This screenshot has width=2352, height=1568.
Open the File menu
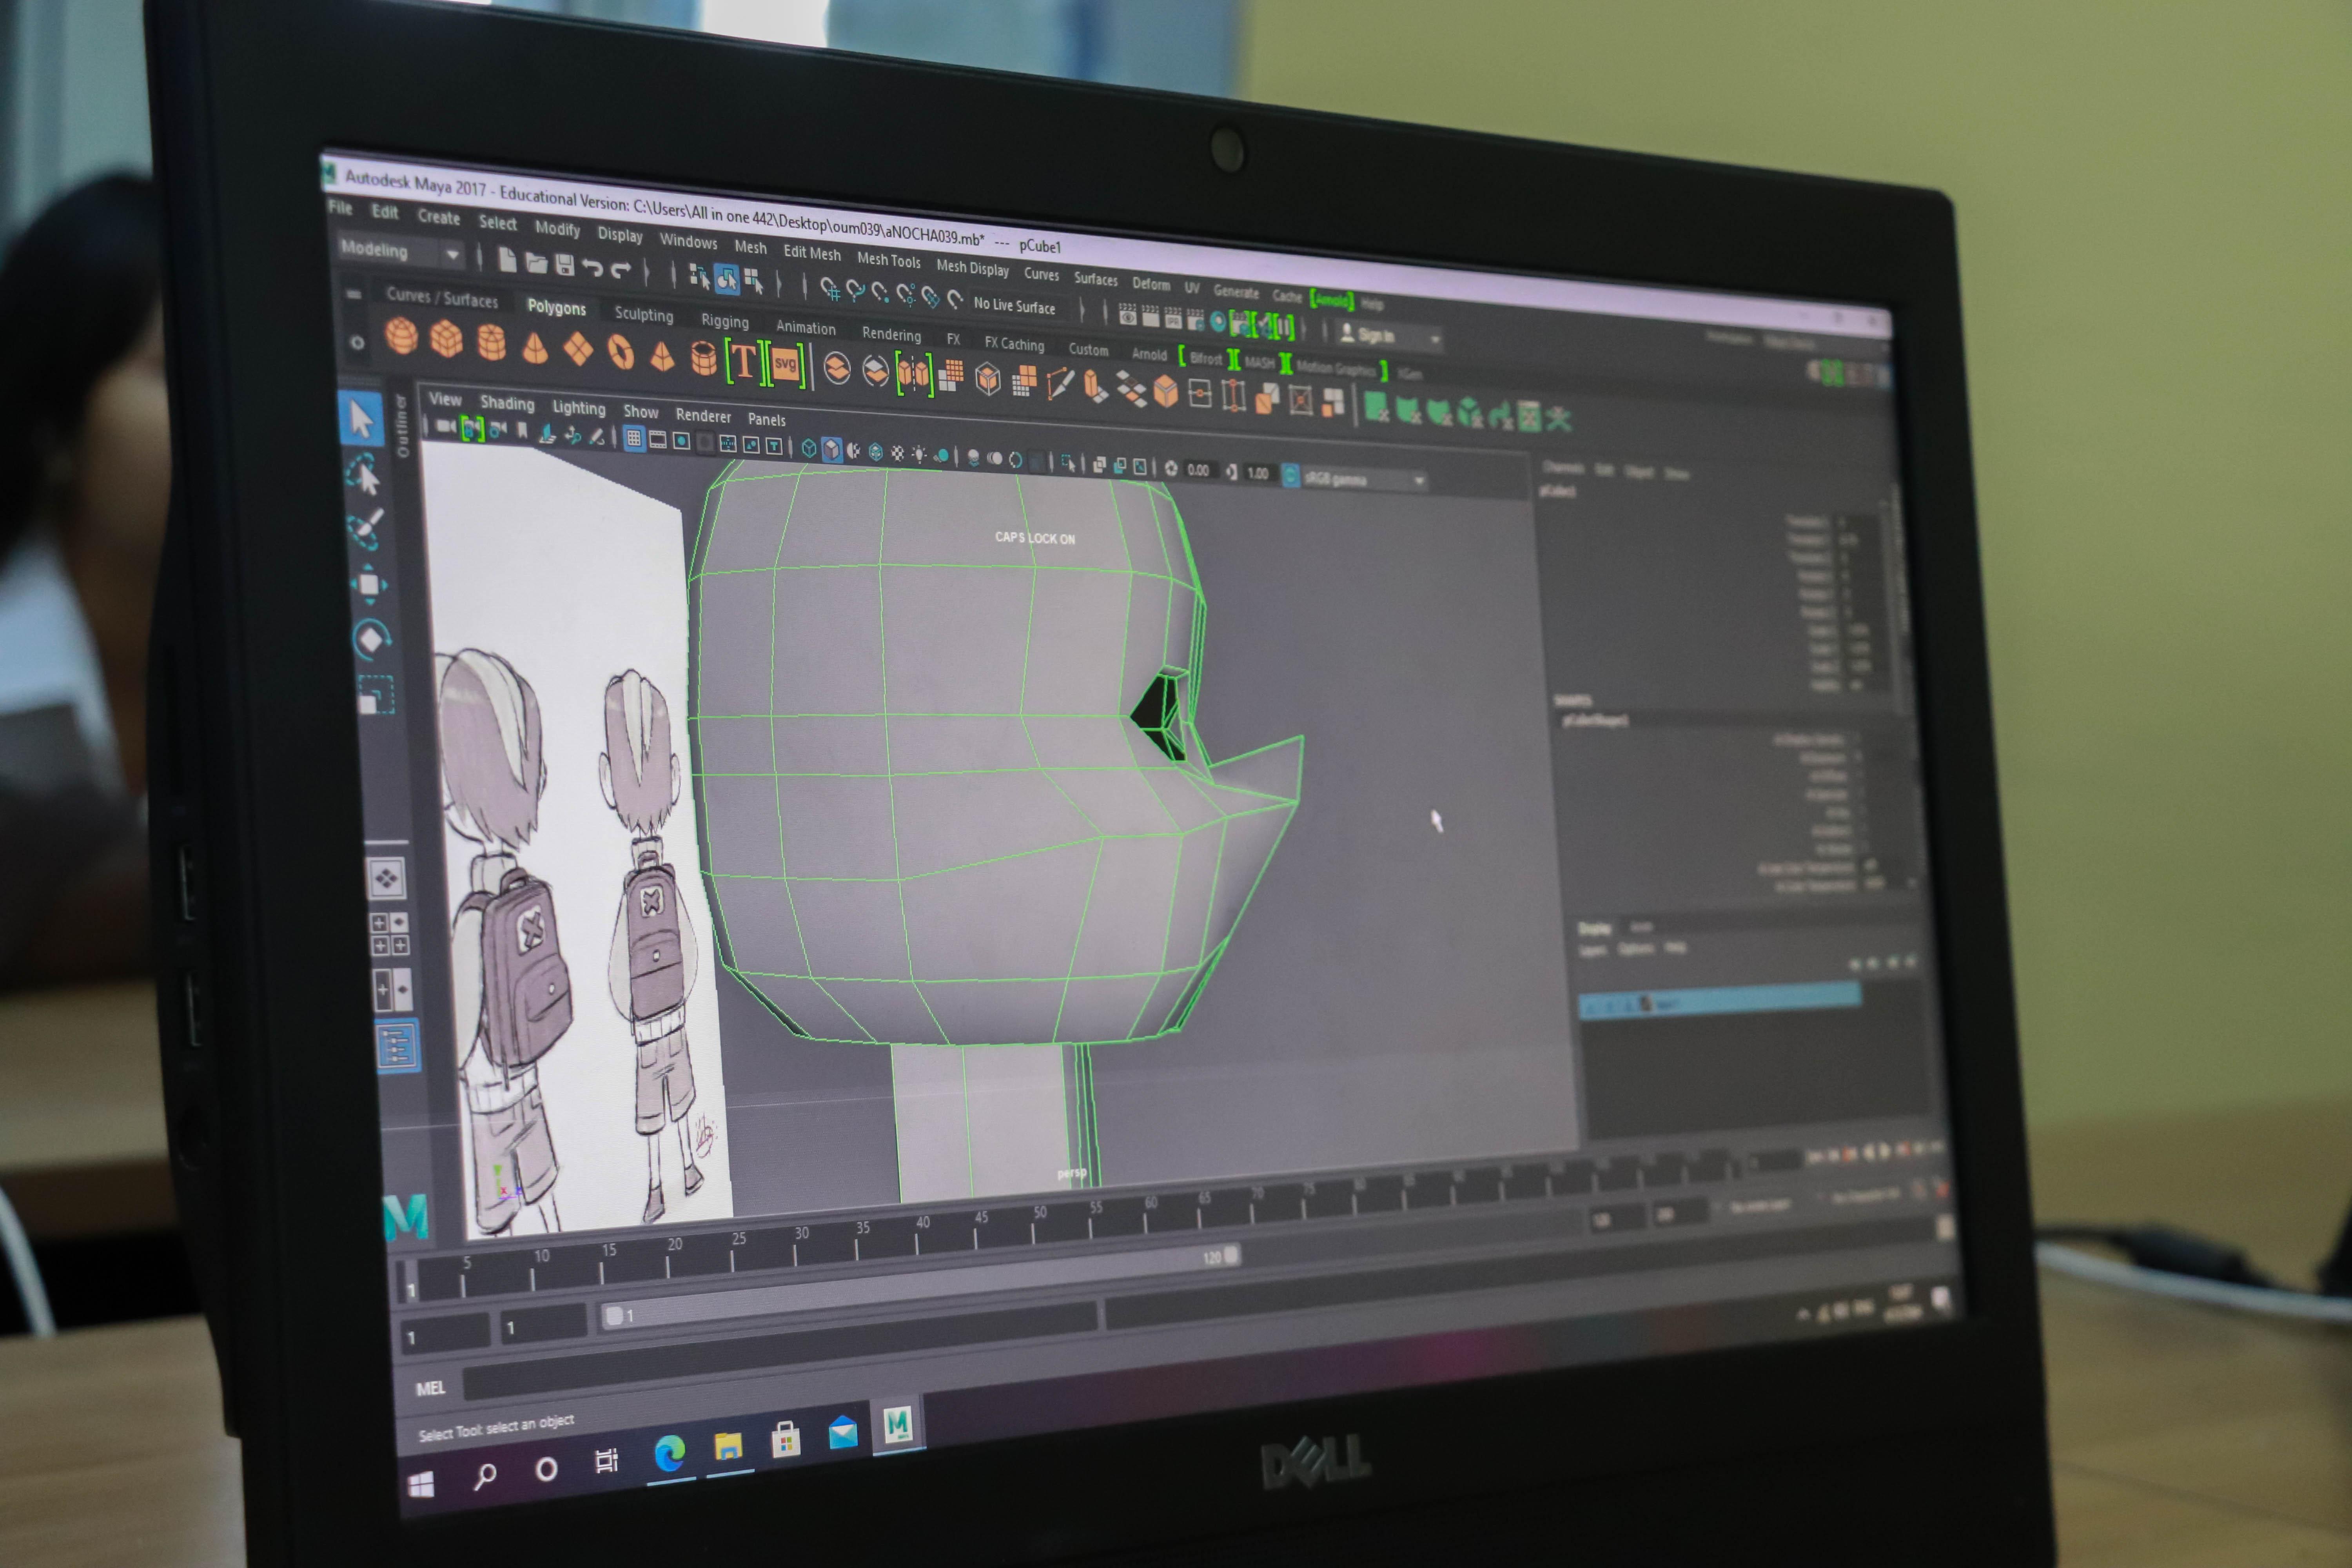(340, 209)
